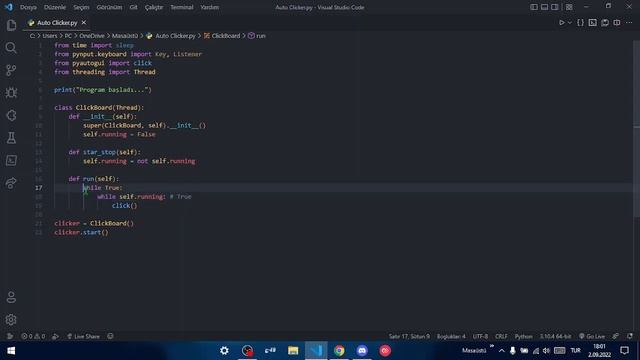Expand the run options dropdown arrow
Image resolution: width=640 pixels, height=360 pixels.
coord(570,23)
